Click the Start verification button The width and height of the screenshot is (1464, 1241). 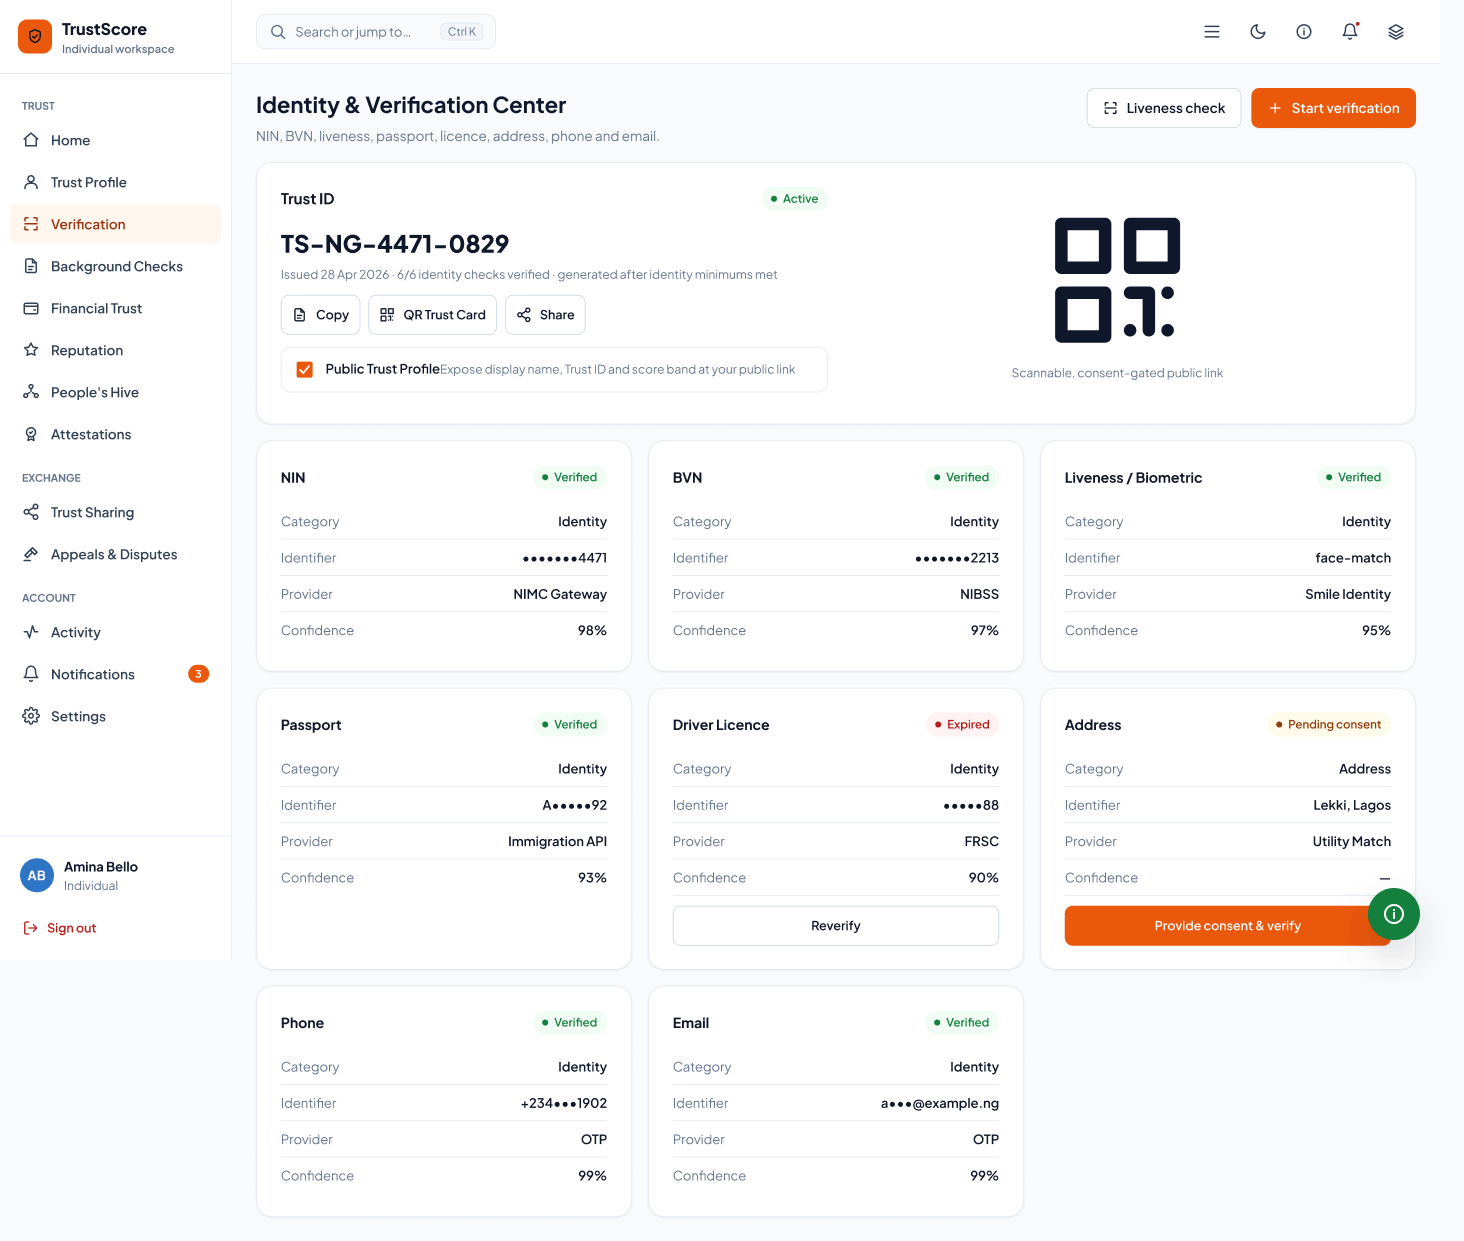tap(1333, 108)
